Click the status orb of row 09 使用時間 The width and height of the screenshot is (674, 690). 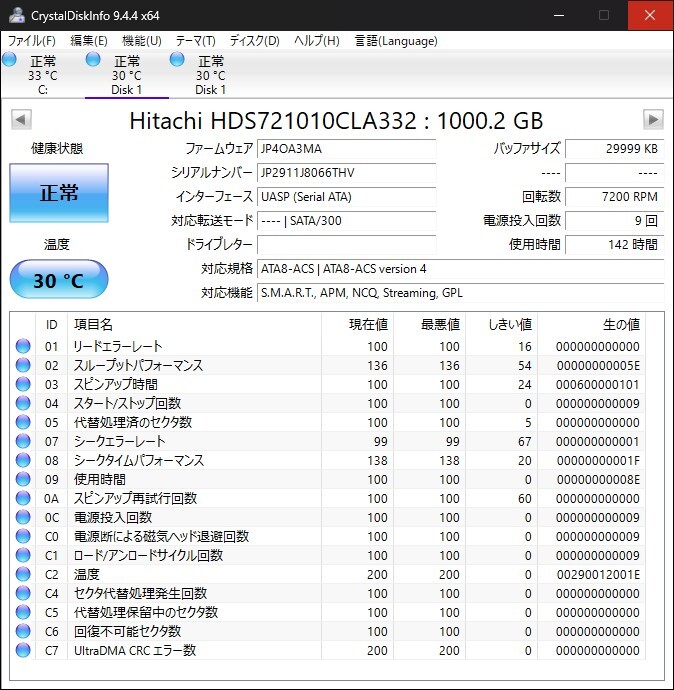coord(23,479)
